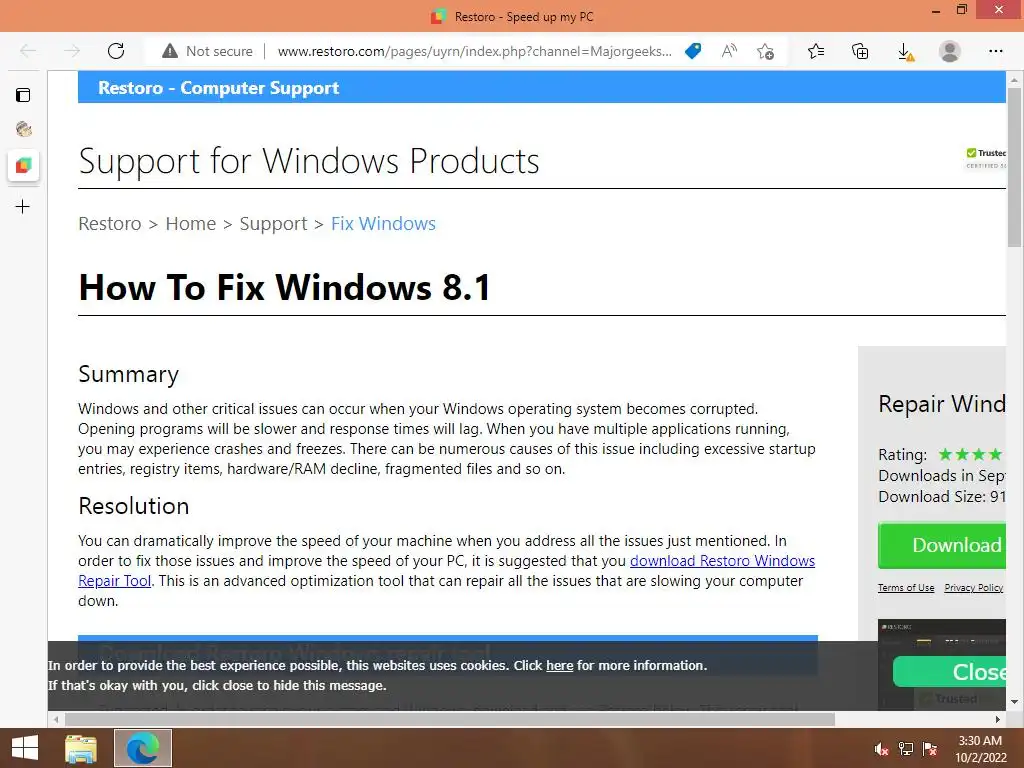Open File Explorer from taskbar
The width and height of the screenshot is (1024, 768).
pyautogui.click(x=81, y=748)
